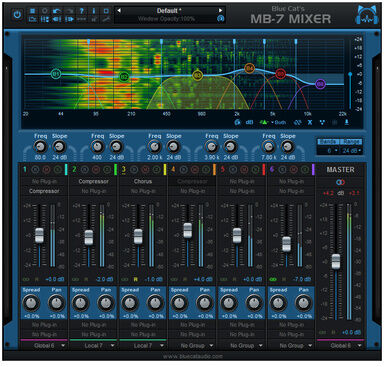This screenshot has width=384, height=367.
Task: Click the info 'i' icon in toolbar
Action: tap(94, 11)
